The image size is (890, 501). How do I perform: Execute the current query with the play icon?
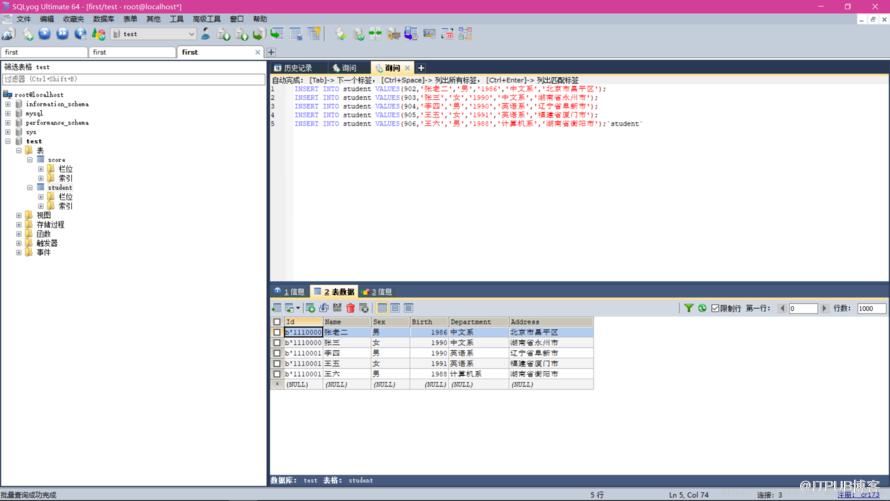click(44, 34)
